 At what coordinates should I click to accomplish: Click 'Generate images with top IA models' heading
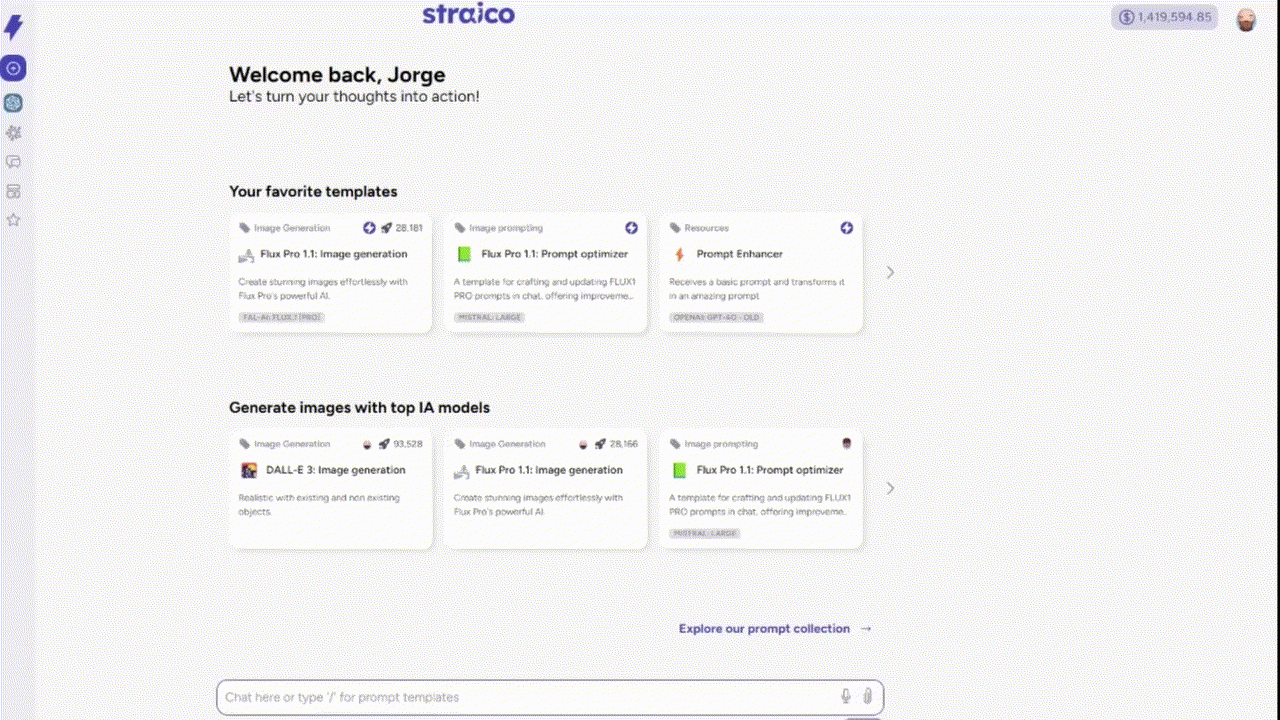359,407
